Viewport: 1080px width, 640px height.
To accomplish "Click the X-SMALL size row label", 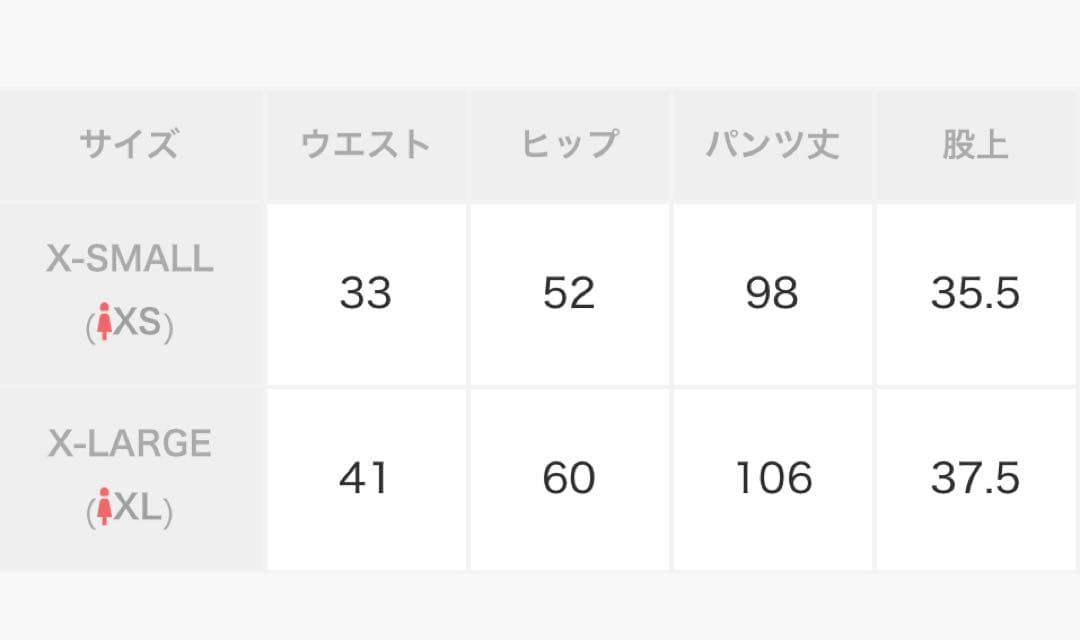I will point(130,260).
